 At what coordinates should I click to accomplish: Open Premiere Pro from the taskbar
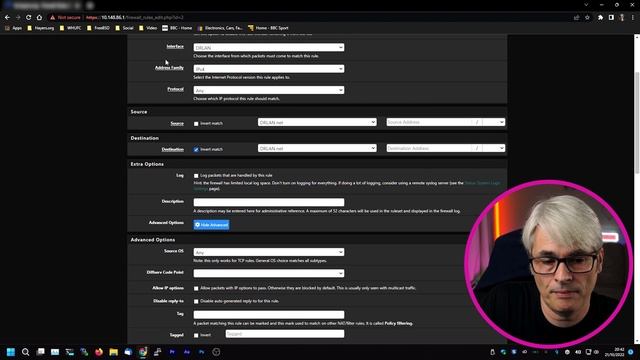[172, 352]
